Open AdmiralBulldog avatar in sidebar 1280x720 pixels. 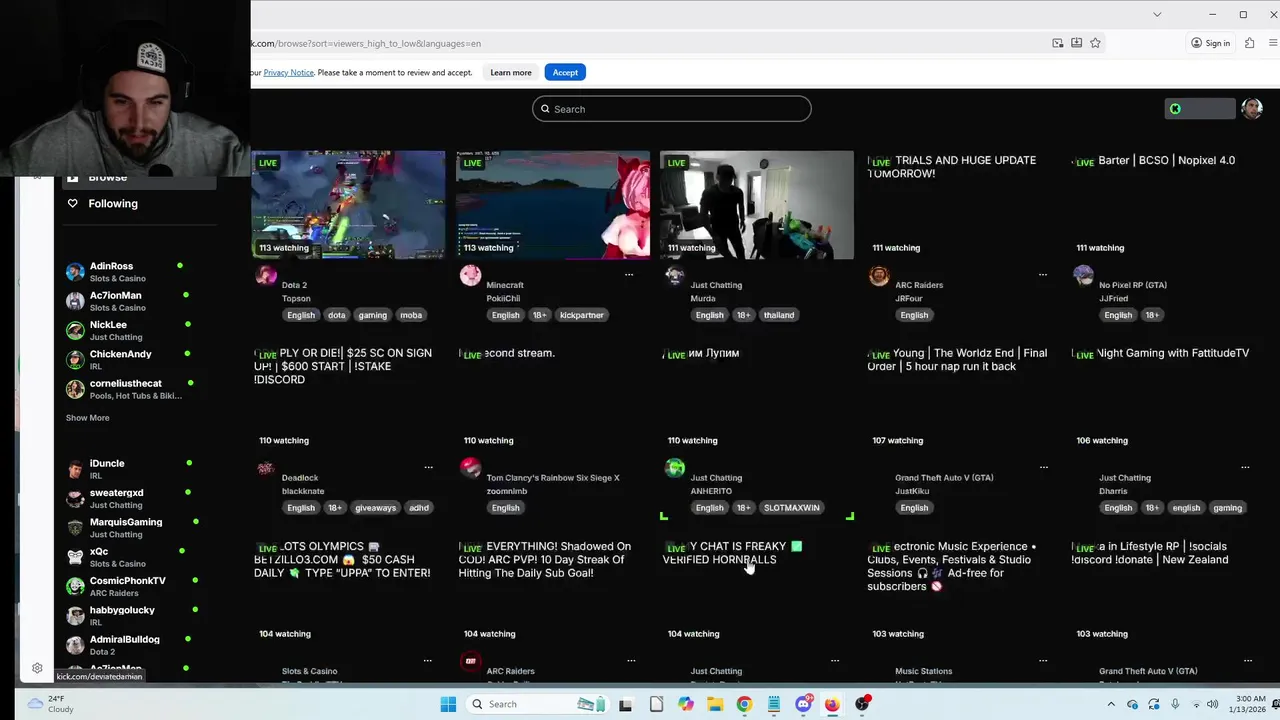tap(75, 645)
